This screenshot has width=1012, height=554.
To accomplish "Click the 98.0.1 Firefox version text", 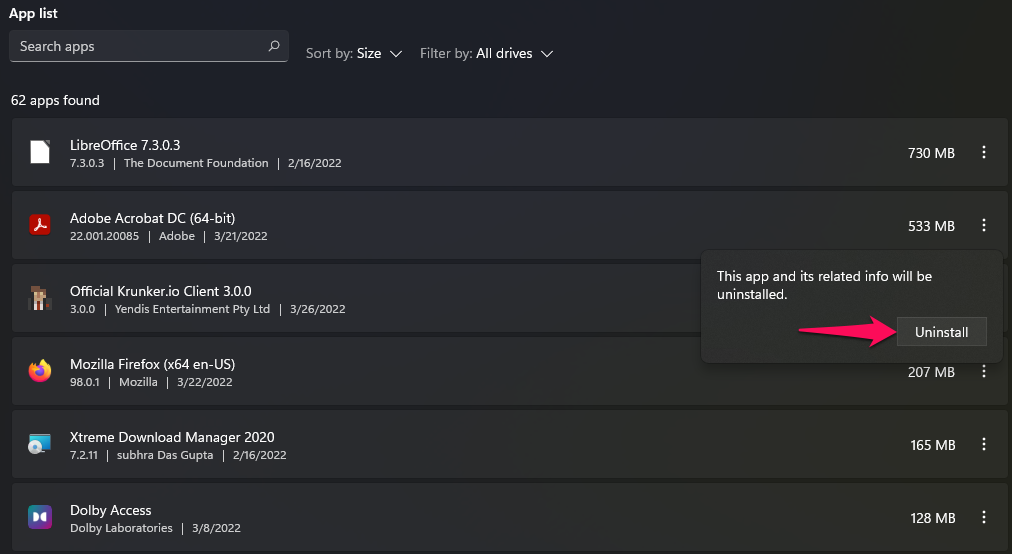I will tap(85, 382).
